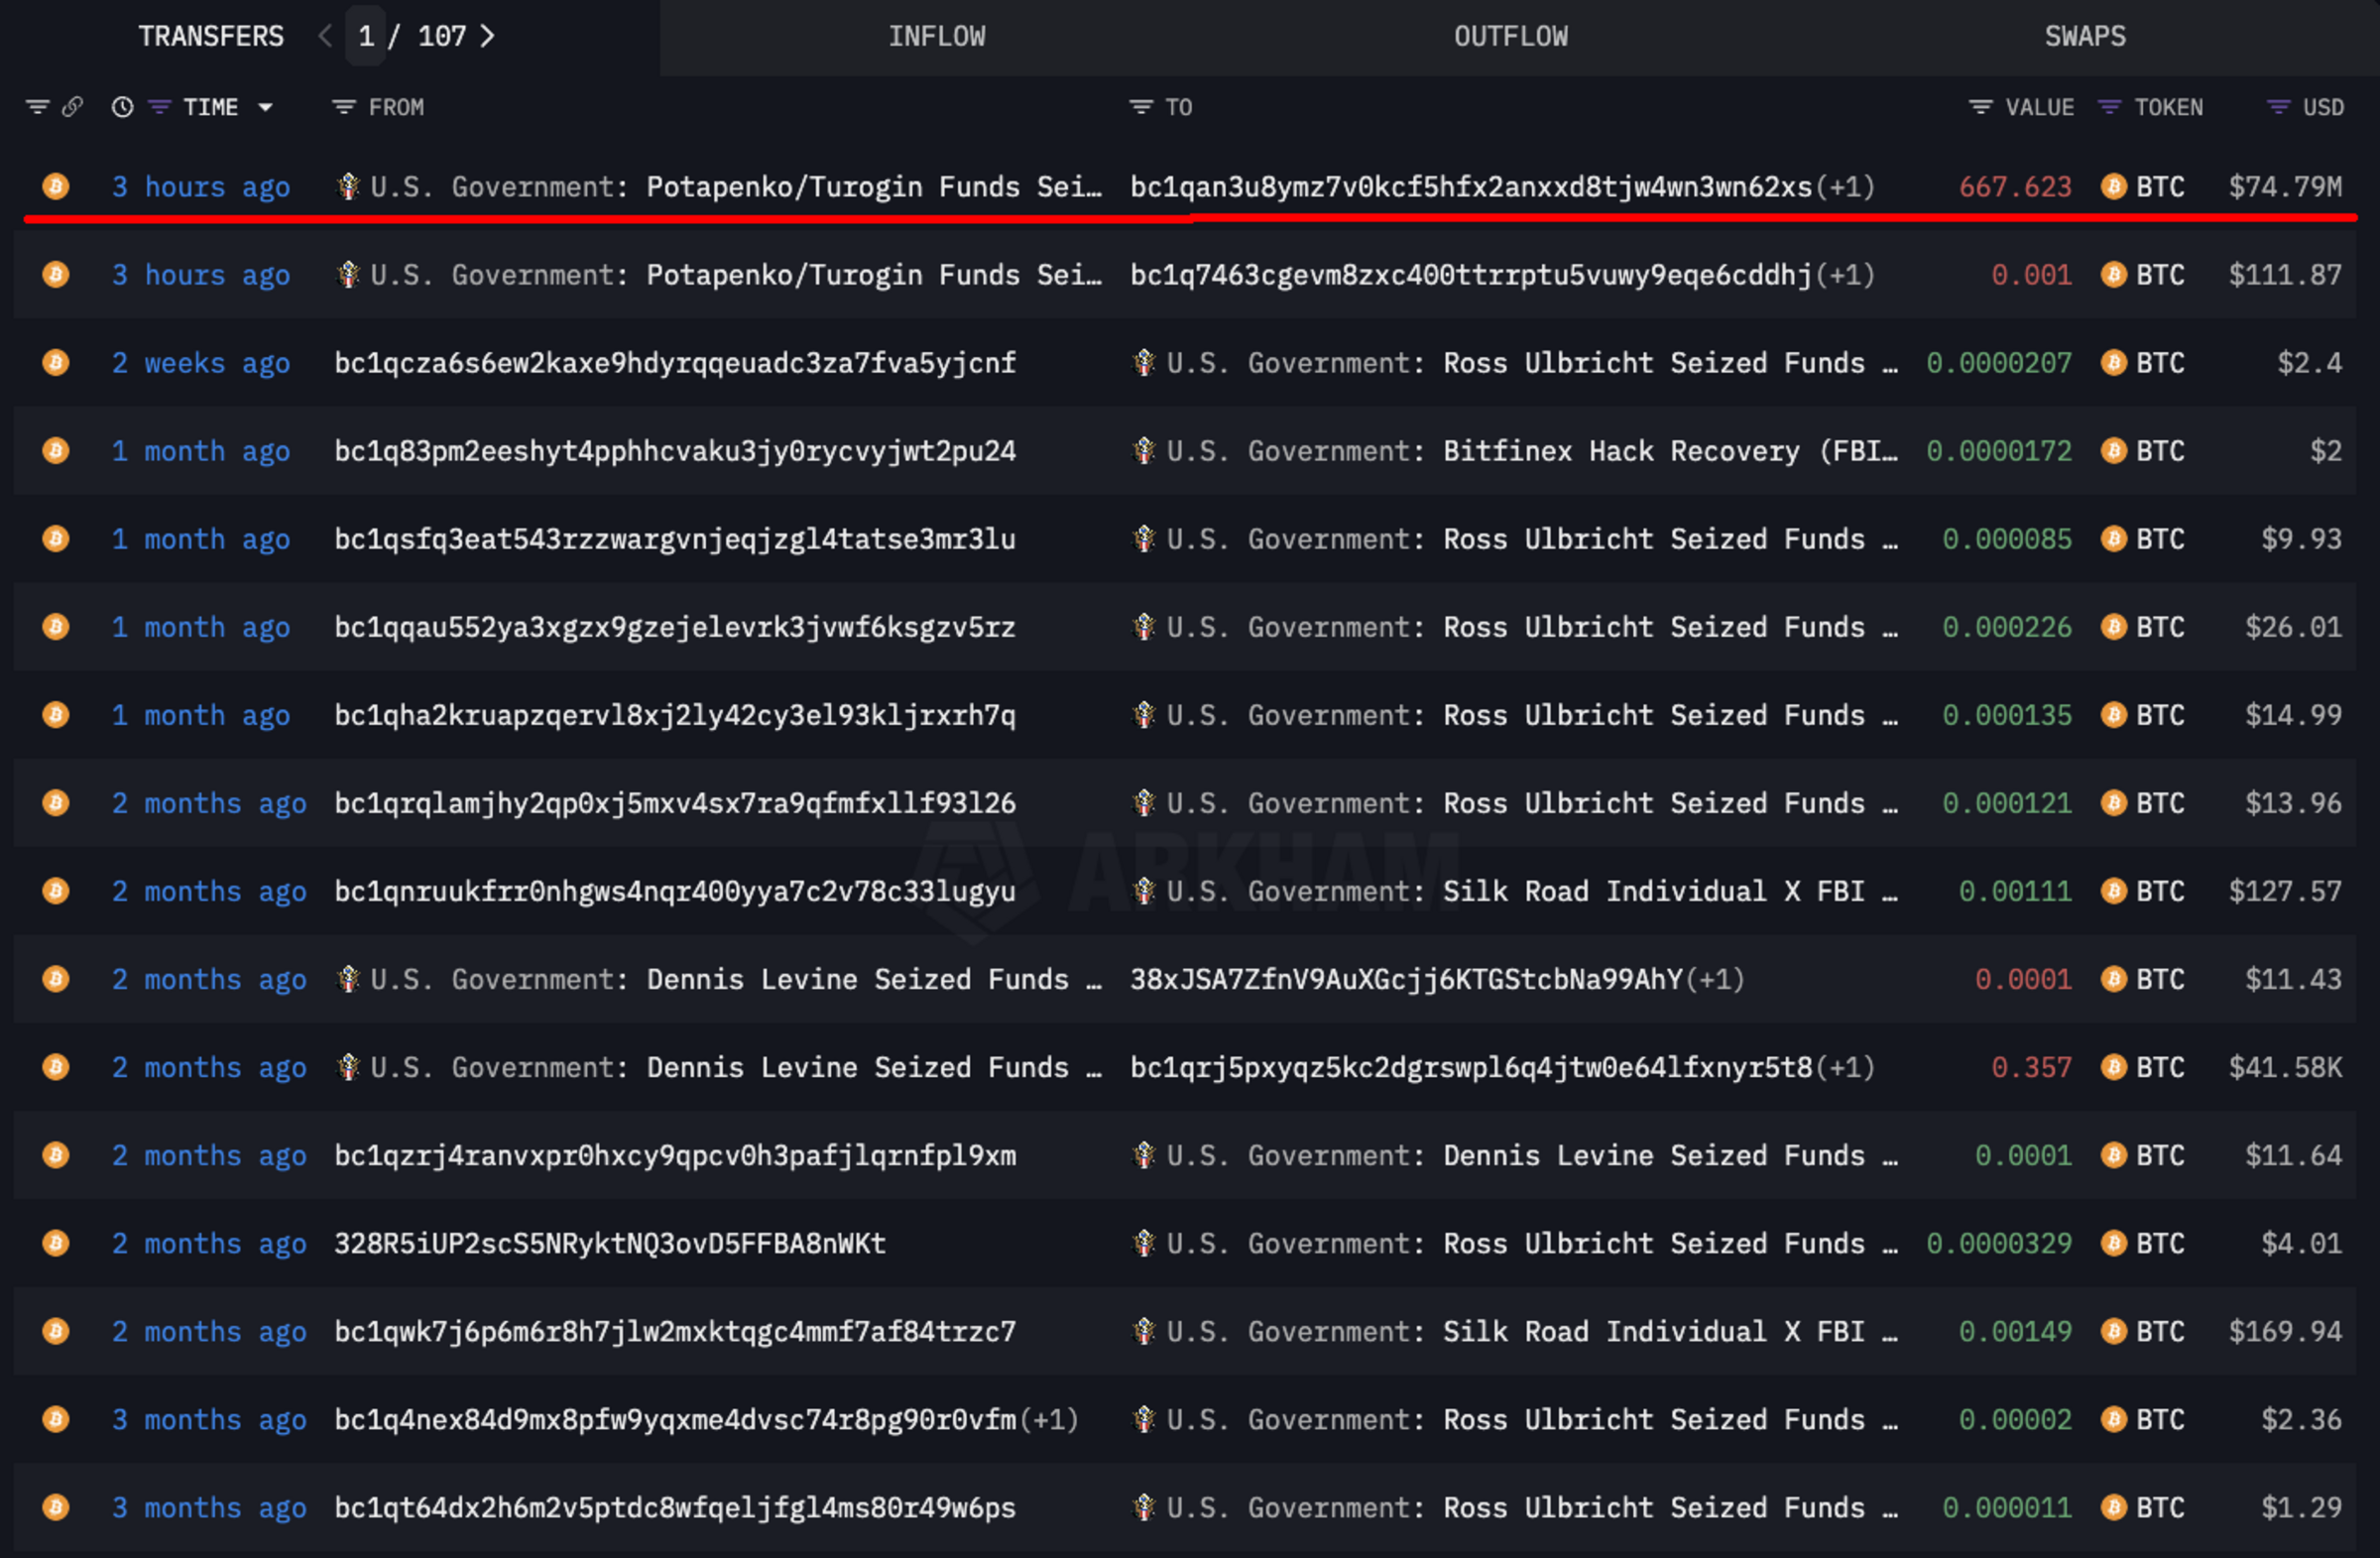This screenshot has width=2380, height=1558.
Task: Click the clock icon beside TIME
Action: (x=122, y=107)
